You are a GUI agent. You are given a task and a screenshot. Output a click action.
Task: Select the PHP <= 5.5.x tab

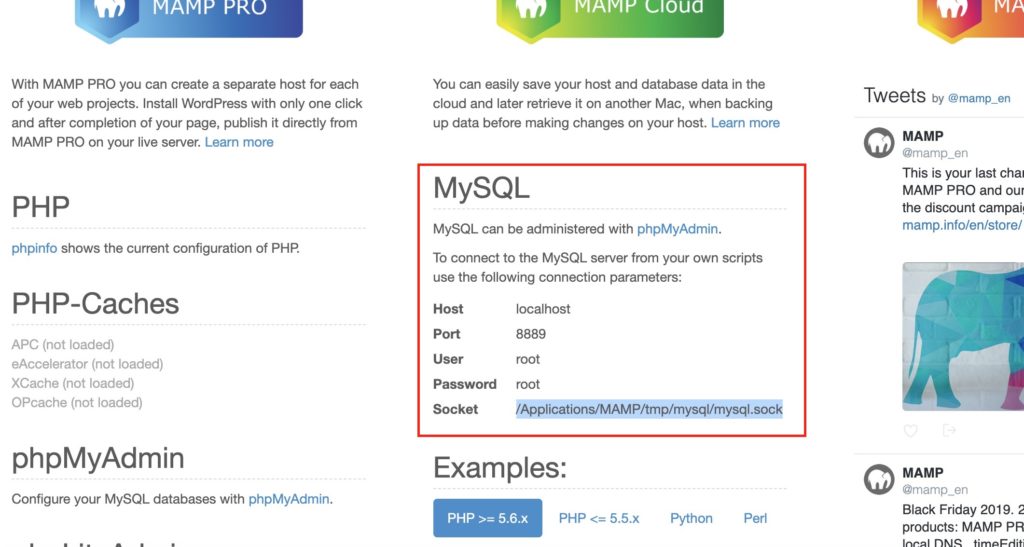click(x=599, y=518)
